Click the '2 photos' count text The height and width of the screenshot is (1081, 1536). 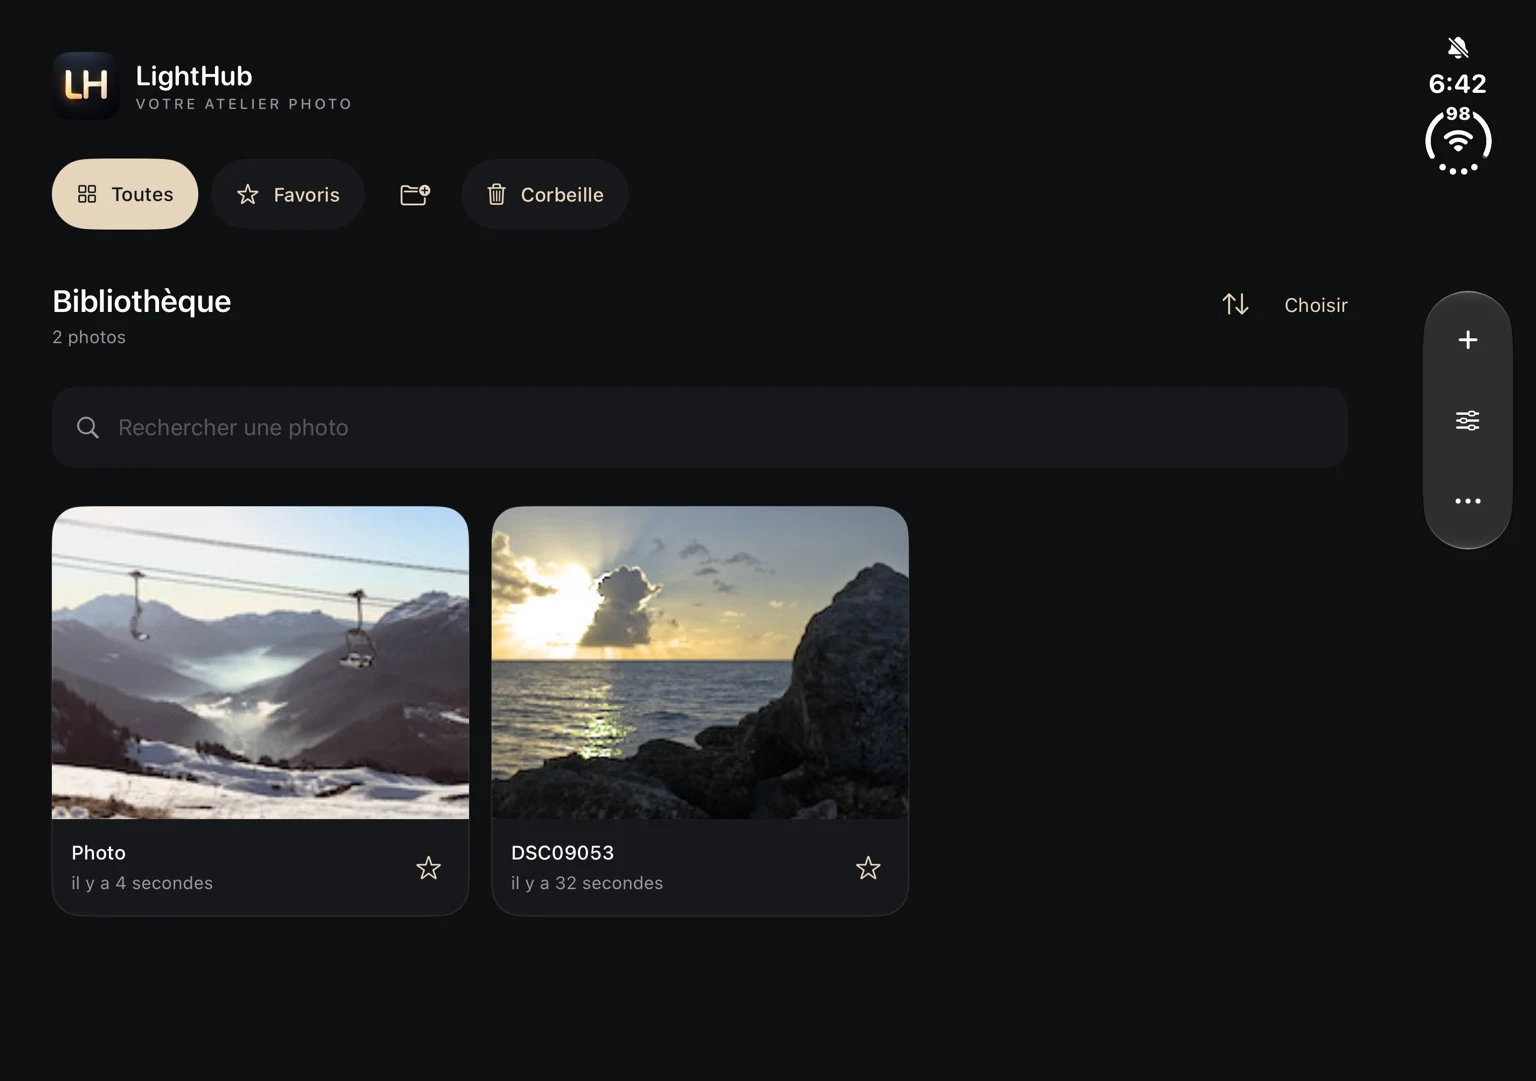89,337
